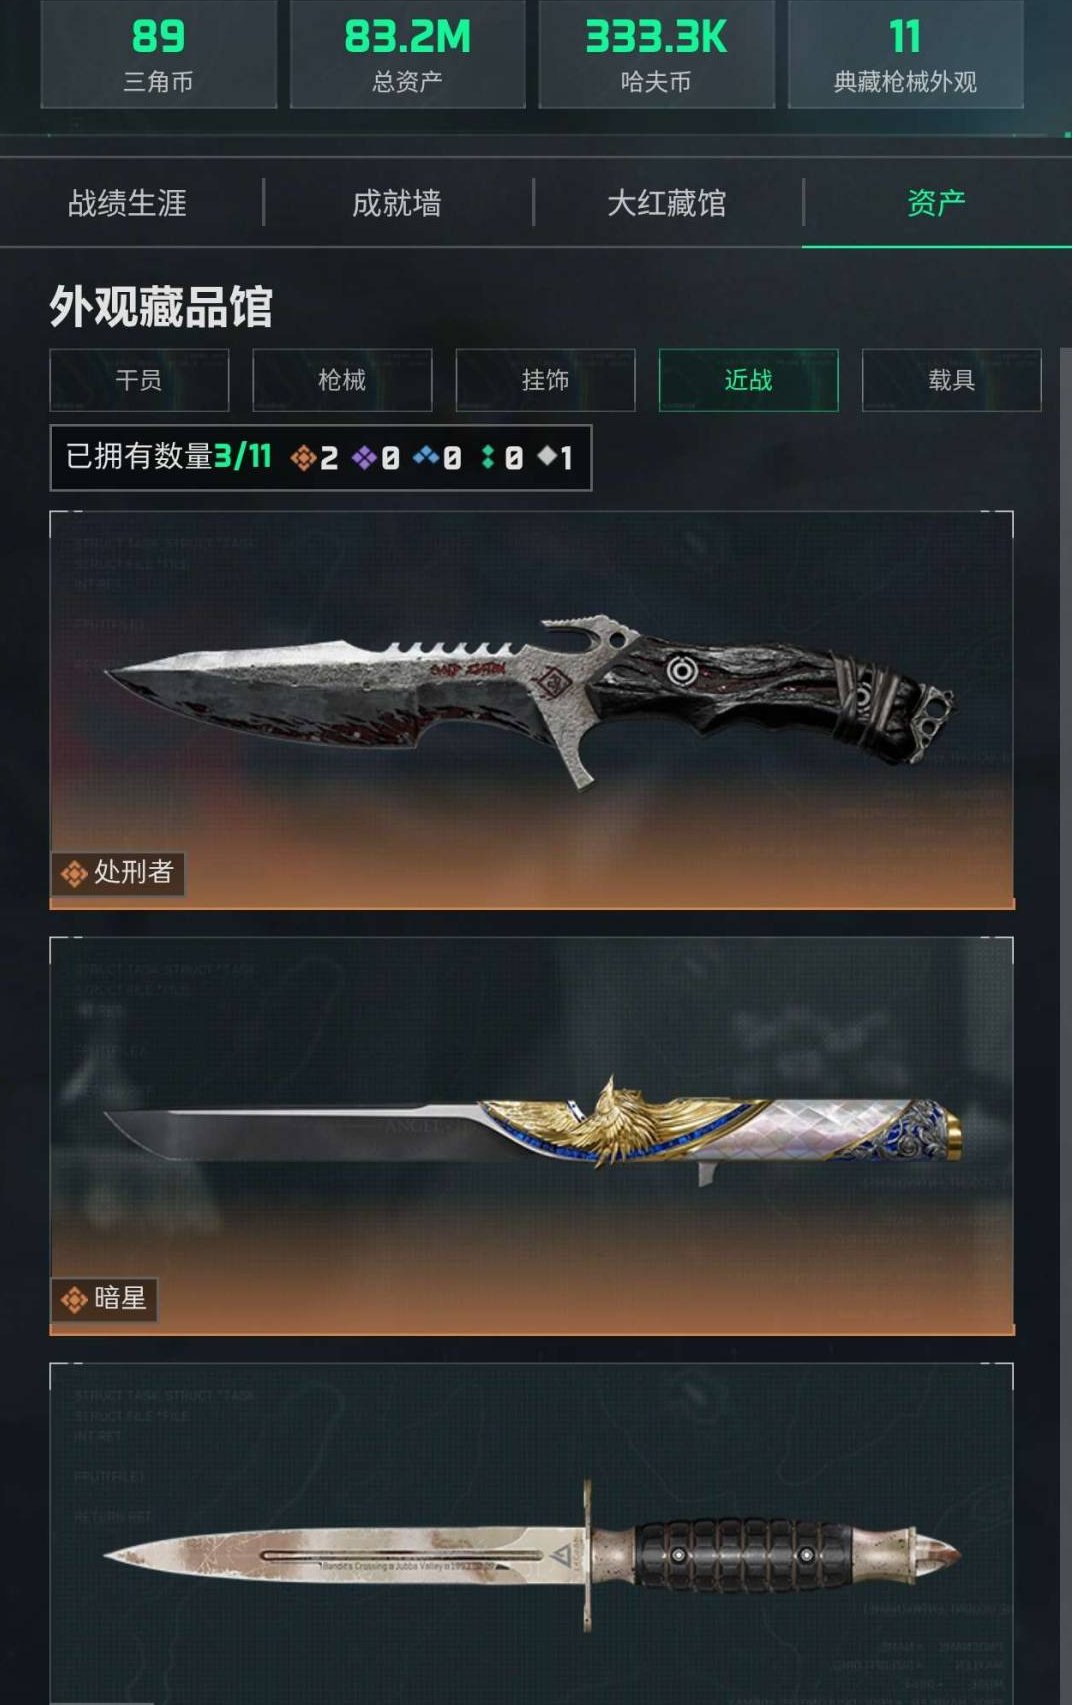Filter collection by 干员
The height and width of the screenshot is (1705, 1074).
point(139,380)
